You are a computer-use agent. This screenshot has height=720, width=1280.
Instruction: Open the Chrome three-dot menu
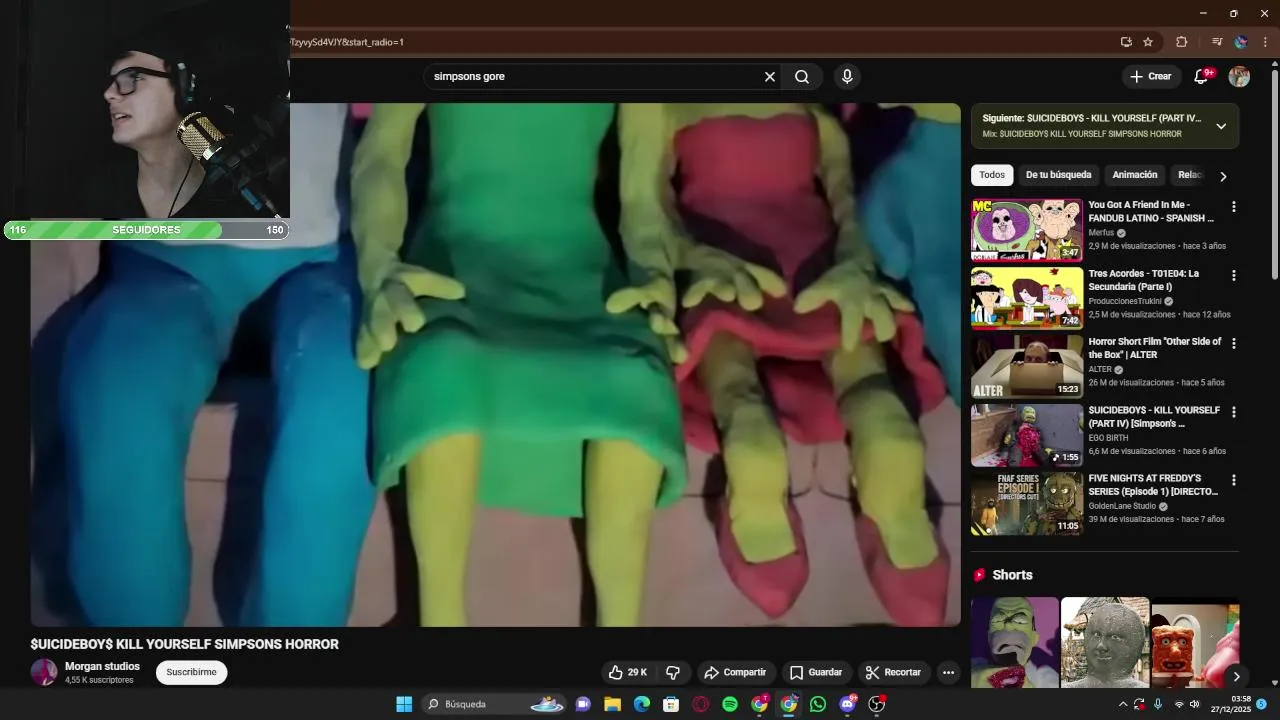[x=1265, y=42]
